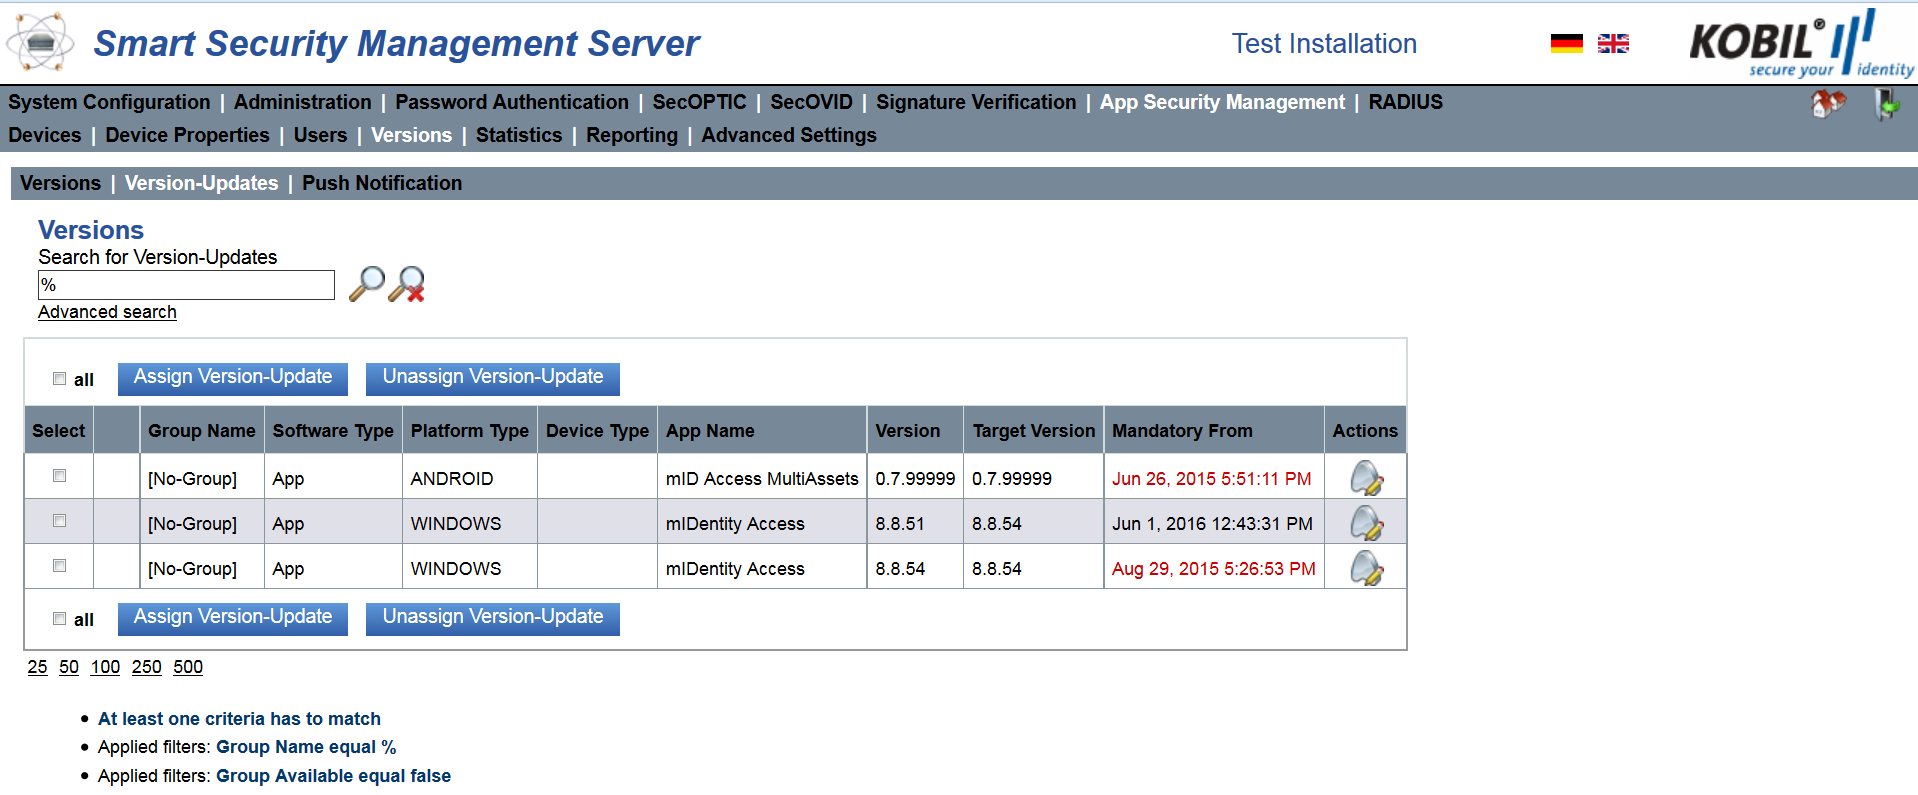This screenshot has height=795, width=1918.
Task: Click 'Test Installation' header text
Action: click(1324, 44)
